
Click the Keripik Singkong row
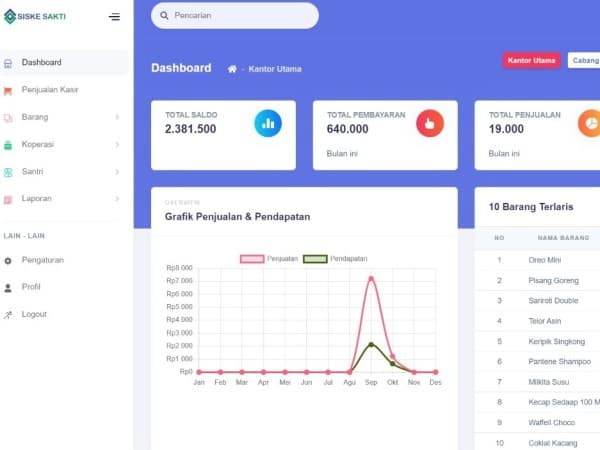click(x=537, y=341)
